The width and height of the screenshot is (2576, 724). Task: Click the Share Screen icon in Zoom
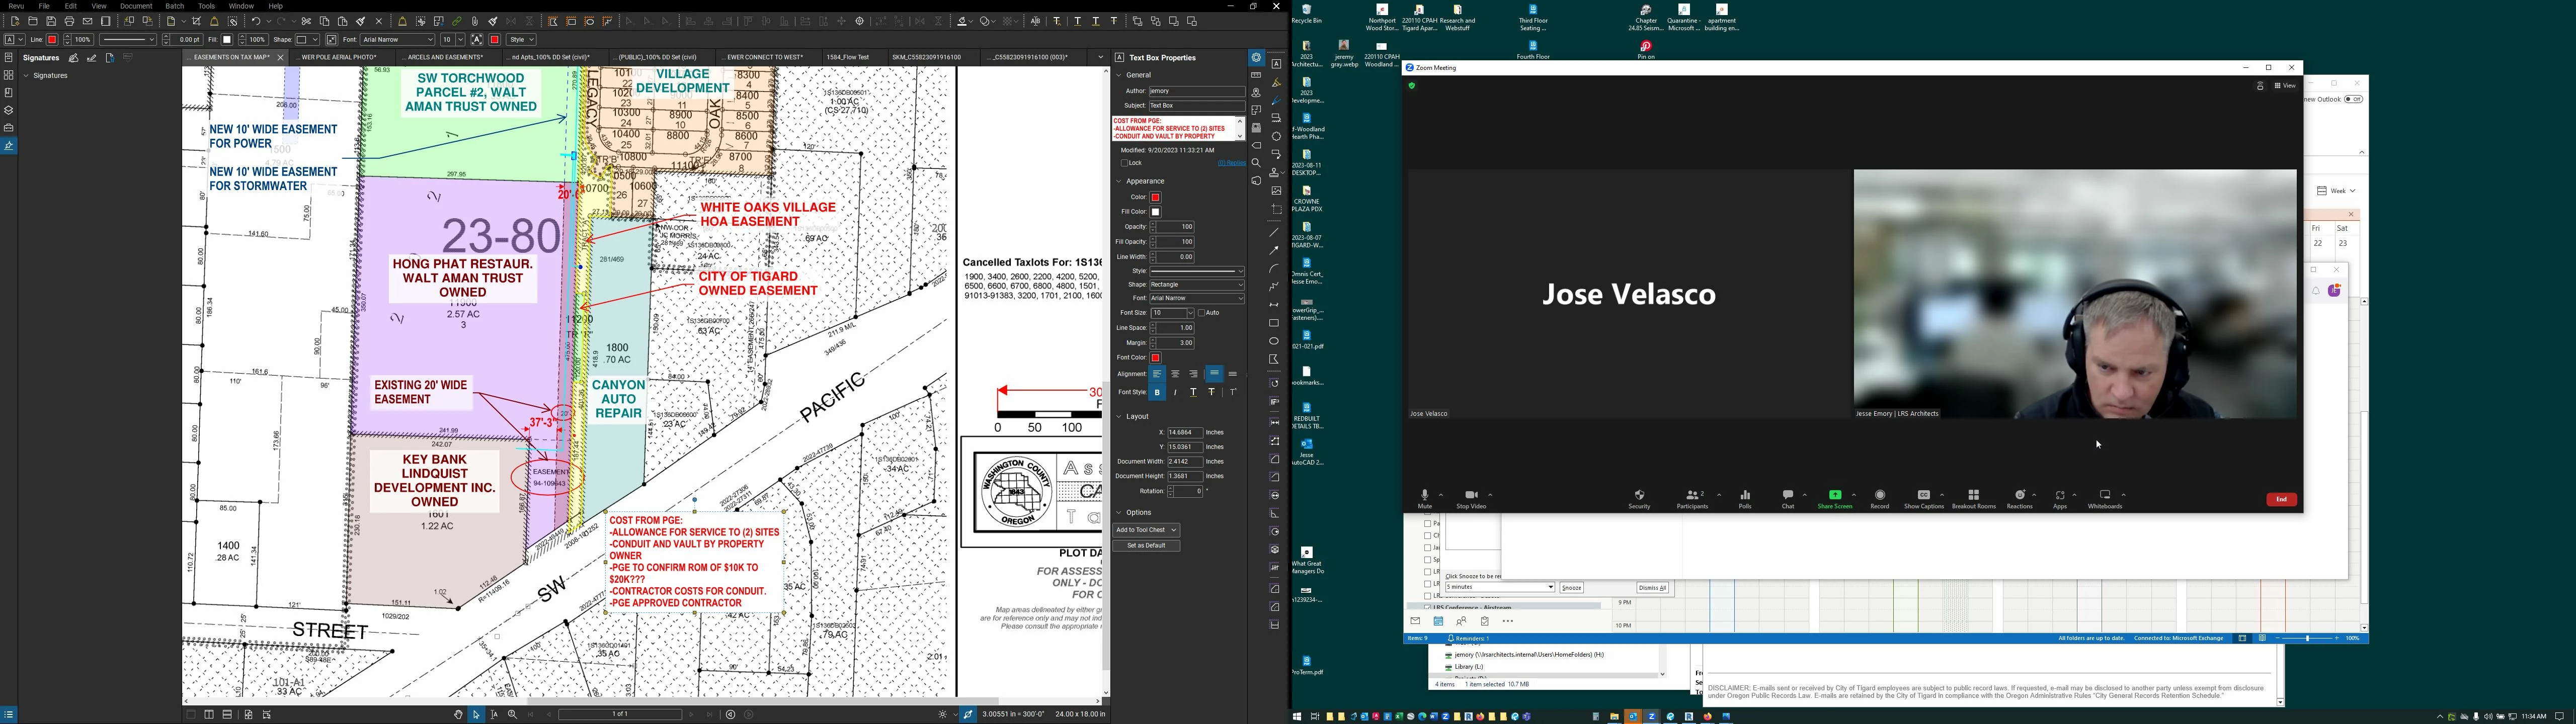click(x=1835, y=496)
